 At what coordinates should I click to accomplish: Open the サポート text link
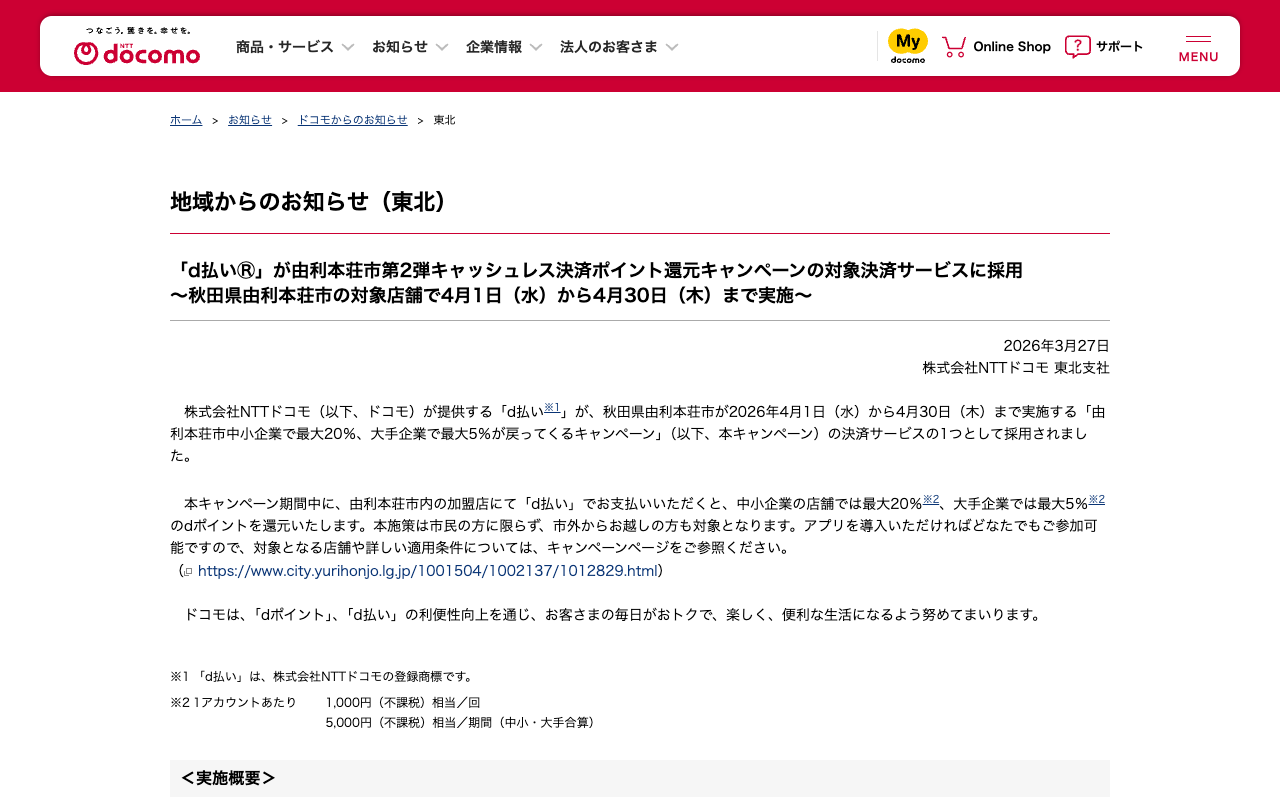[x=1119, y=47]
